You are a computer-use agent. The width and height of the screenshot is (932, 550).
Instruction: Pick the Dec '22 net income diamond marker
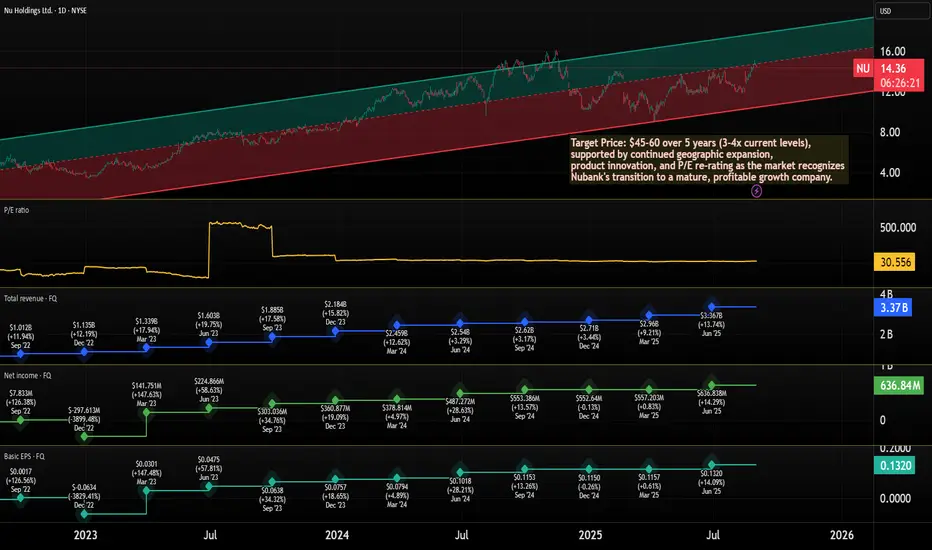point(84,436)
